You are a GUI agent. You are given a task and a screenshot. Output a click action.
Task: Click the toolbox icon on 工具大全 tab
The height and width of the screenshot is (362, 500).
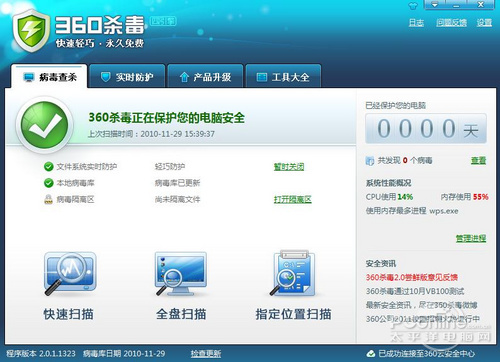point(262,77)
